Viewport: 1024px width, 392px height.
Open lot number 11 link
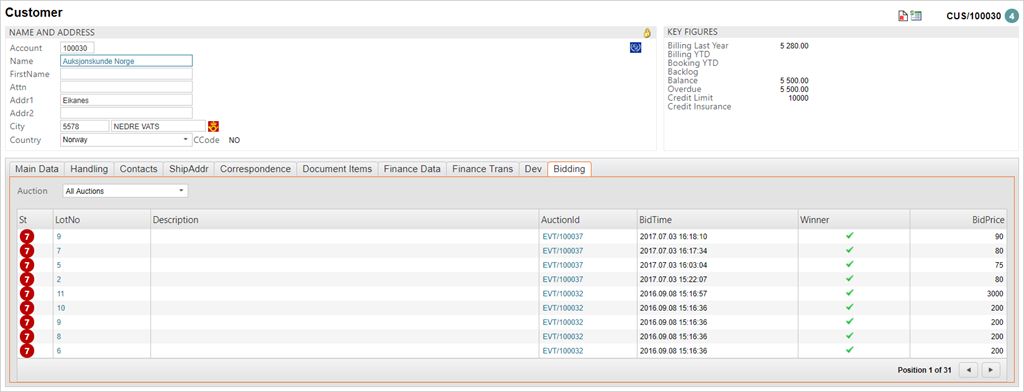61,294
